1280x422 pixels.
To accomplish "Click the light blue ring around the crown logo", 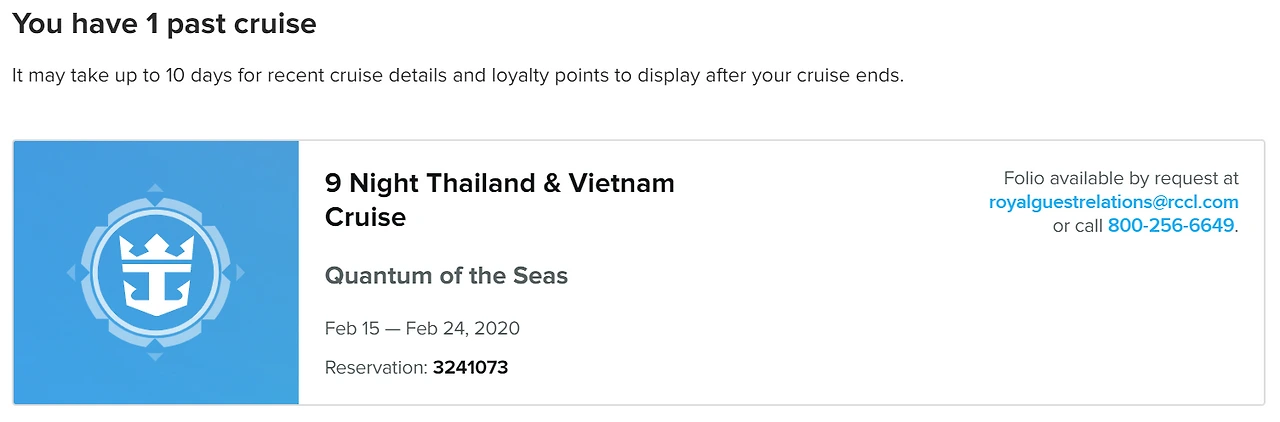I will [155, 212].
